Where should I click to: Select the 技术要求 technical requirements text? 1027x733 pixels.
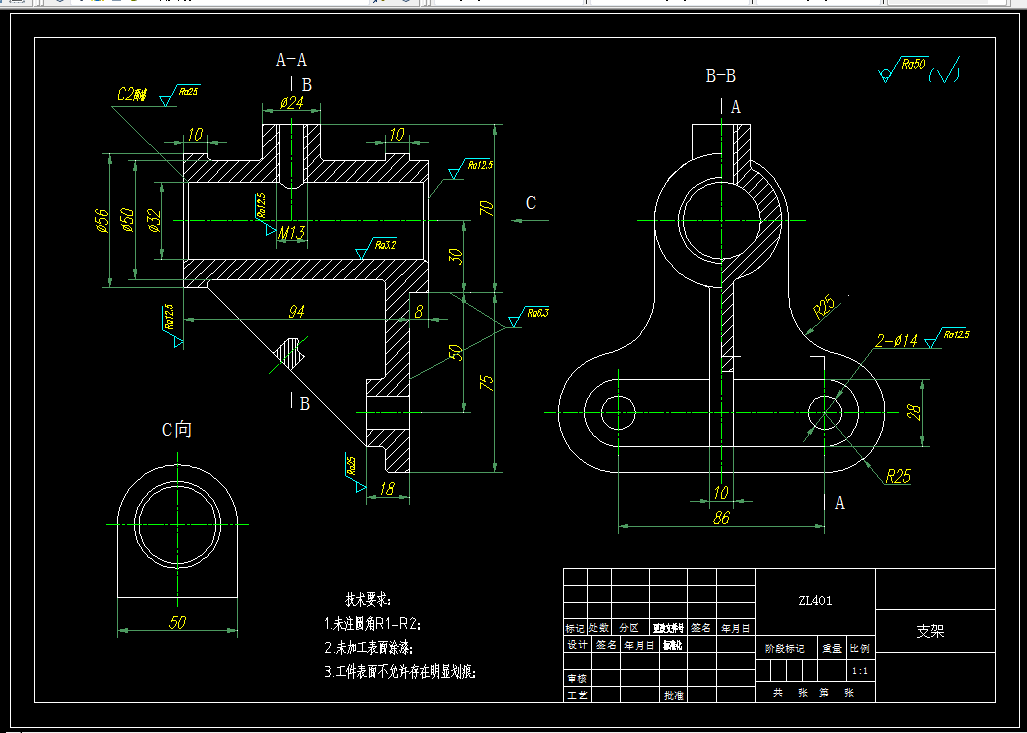pos(370,597)
